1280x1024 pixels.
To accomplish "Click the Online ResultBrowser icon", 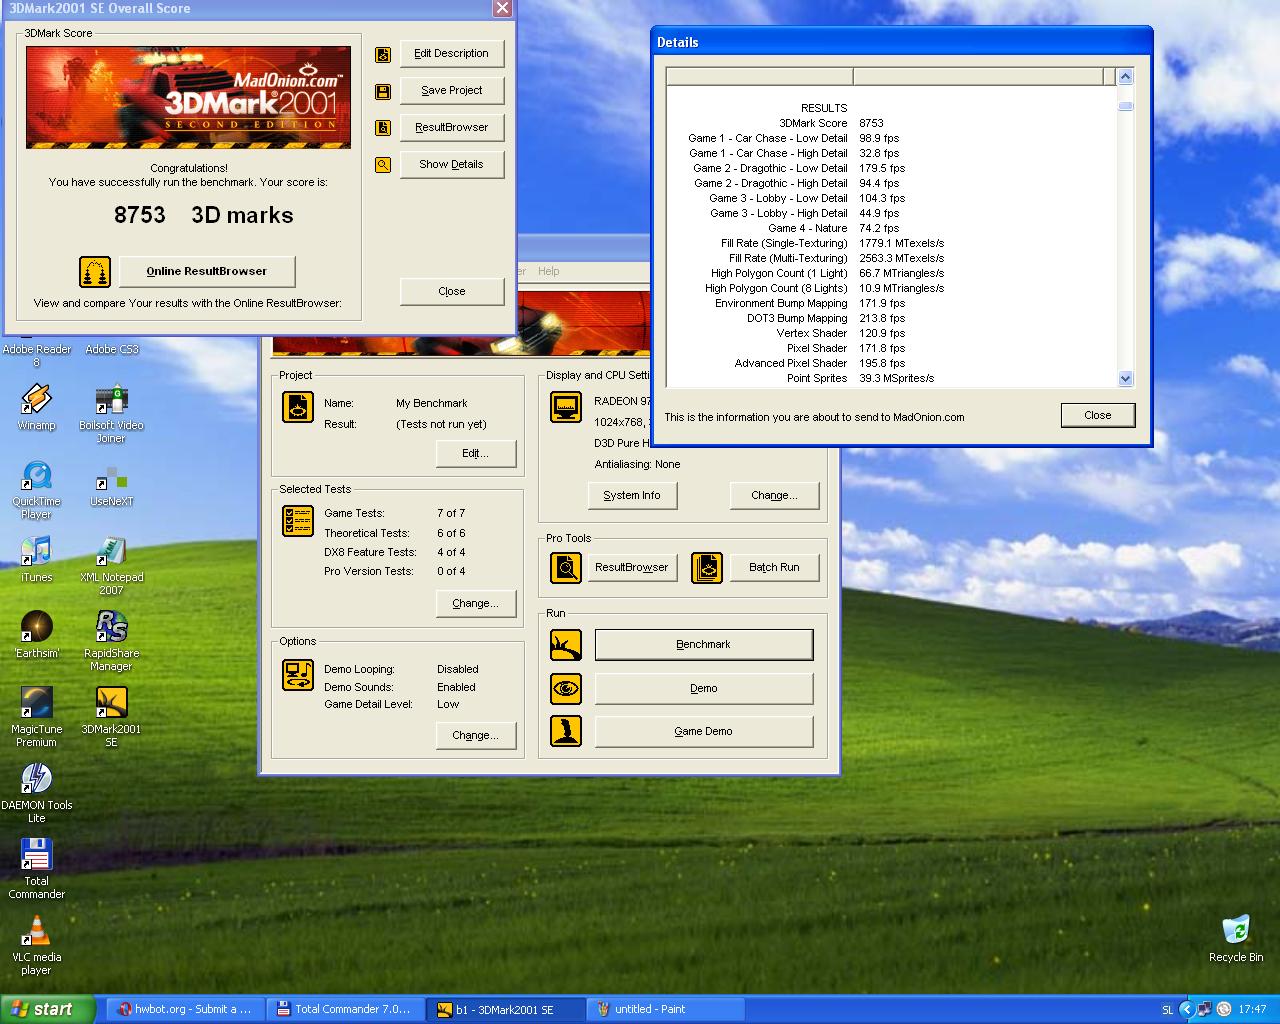I will click(x=95, y=271).
